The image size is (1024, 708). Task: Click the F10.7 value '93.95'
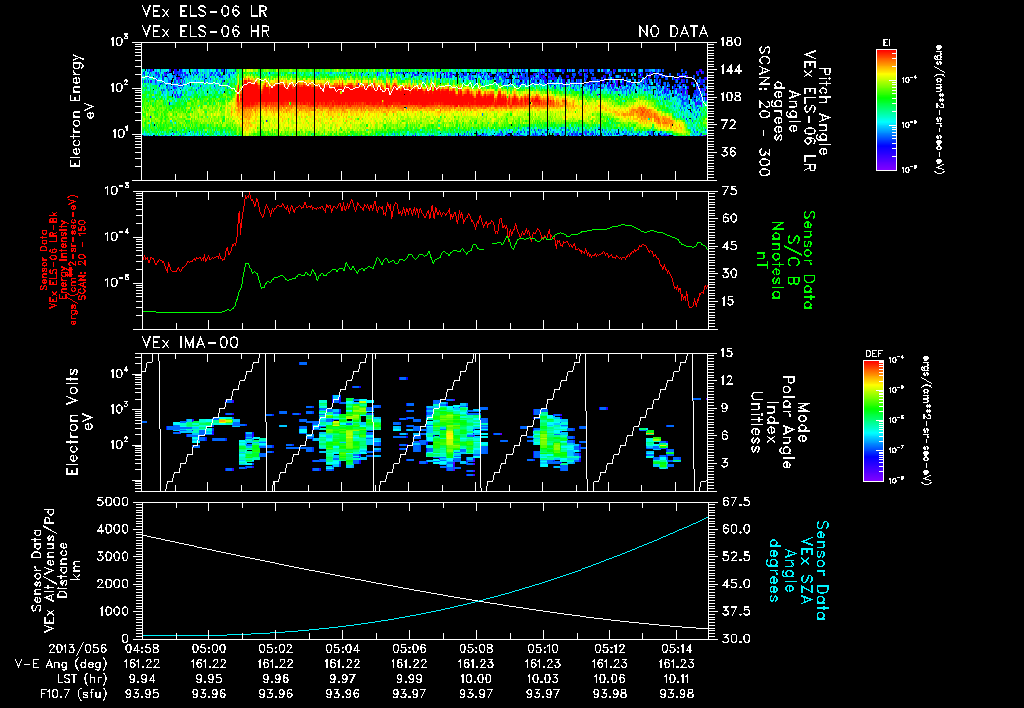pos(142,694)
